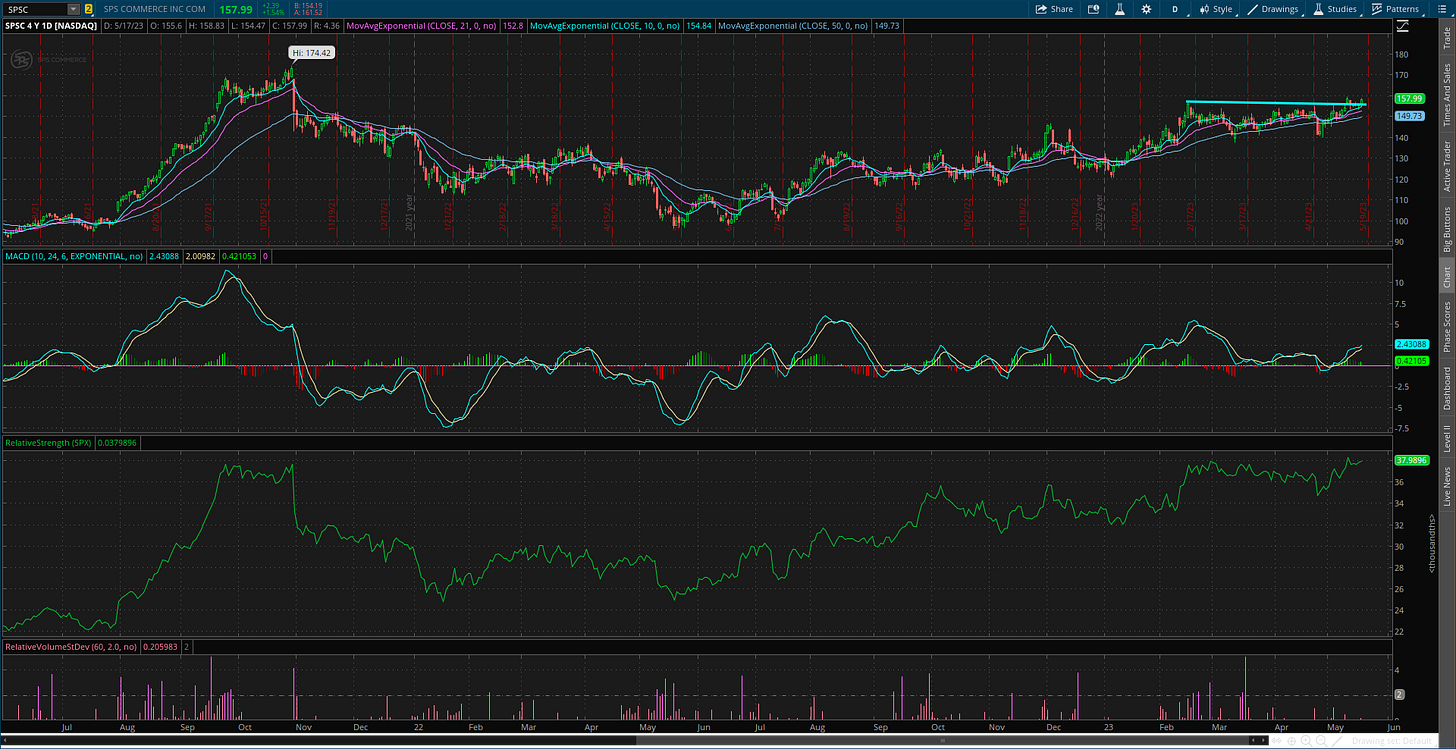Click the yellow number 2 link icon
1456x749 pixels.
pyautogui.click(x=88, y=9)
